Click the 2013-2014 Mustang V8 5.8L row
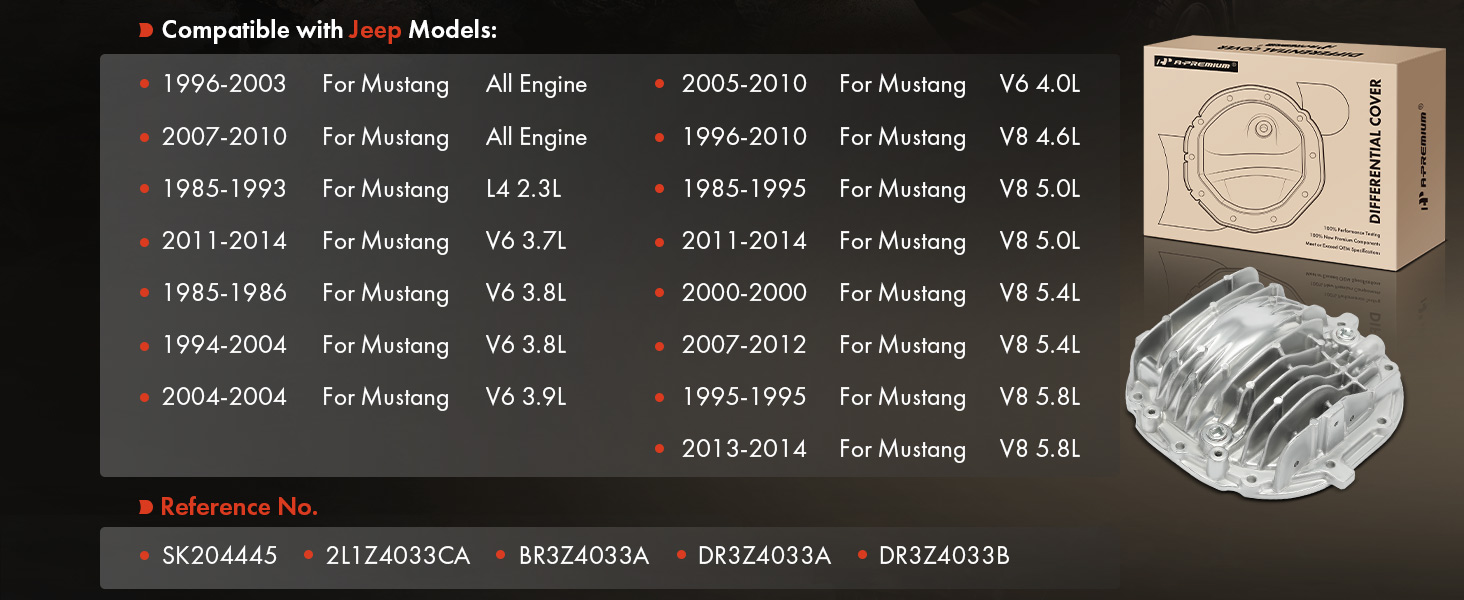1464x600 pixels. pos(880,449)
